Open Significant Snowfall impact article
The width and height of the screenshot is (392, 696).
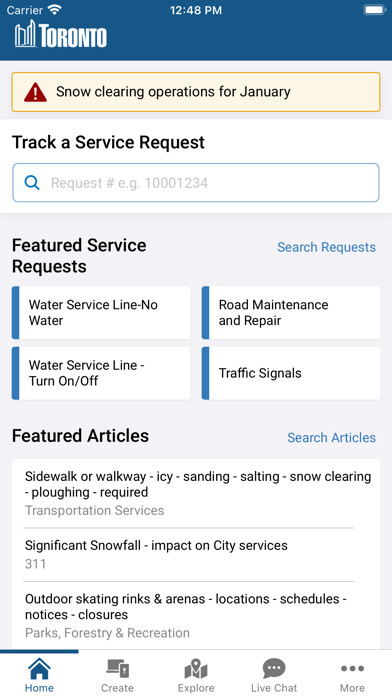tap(196, 554)
